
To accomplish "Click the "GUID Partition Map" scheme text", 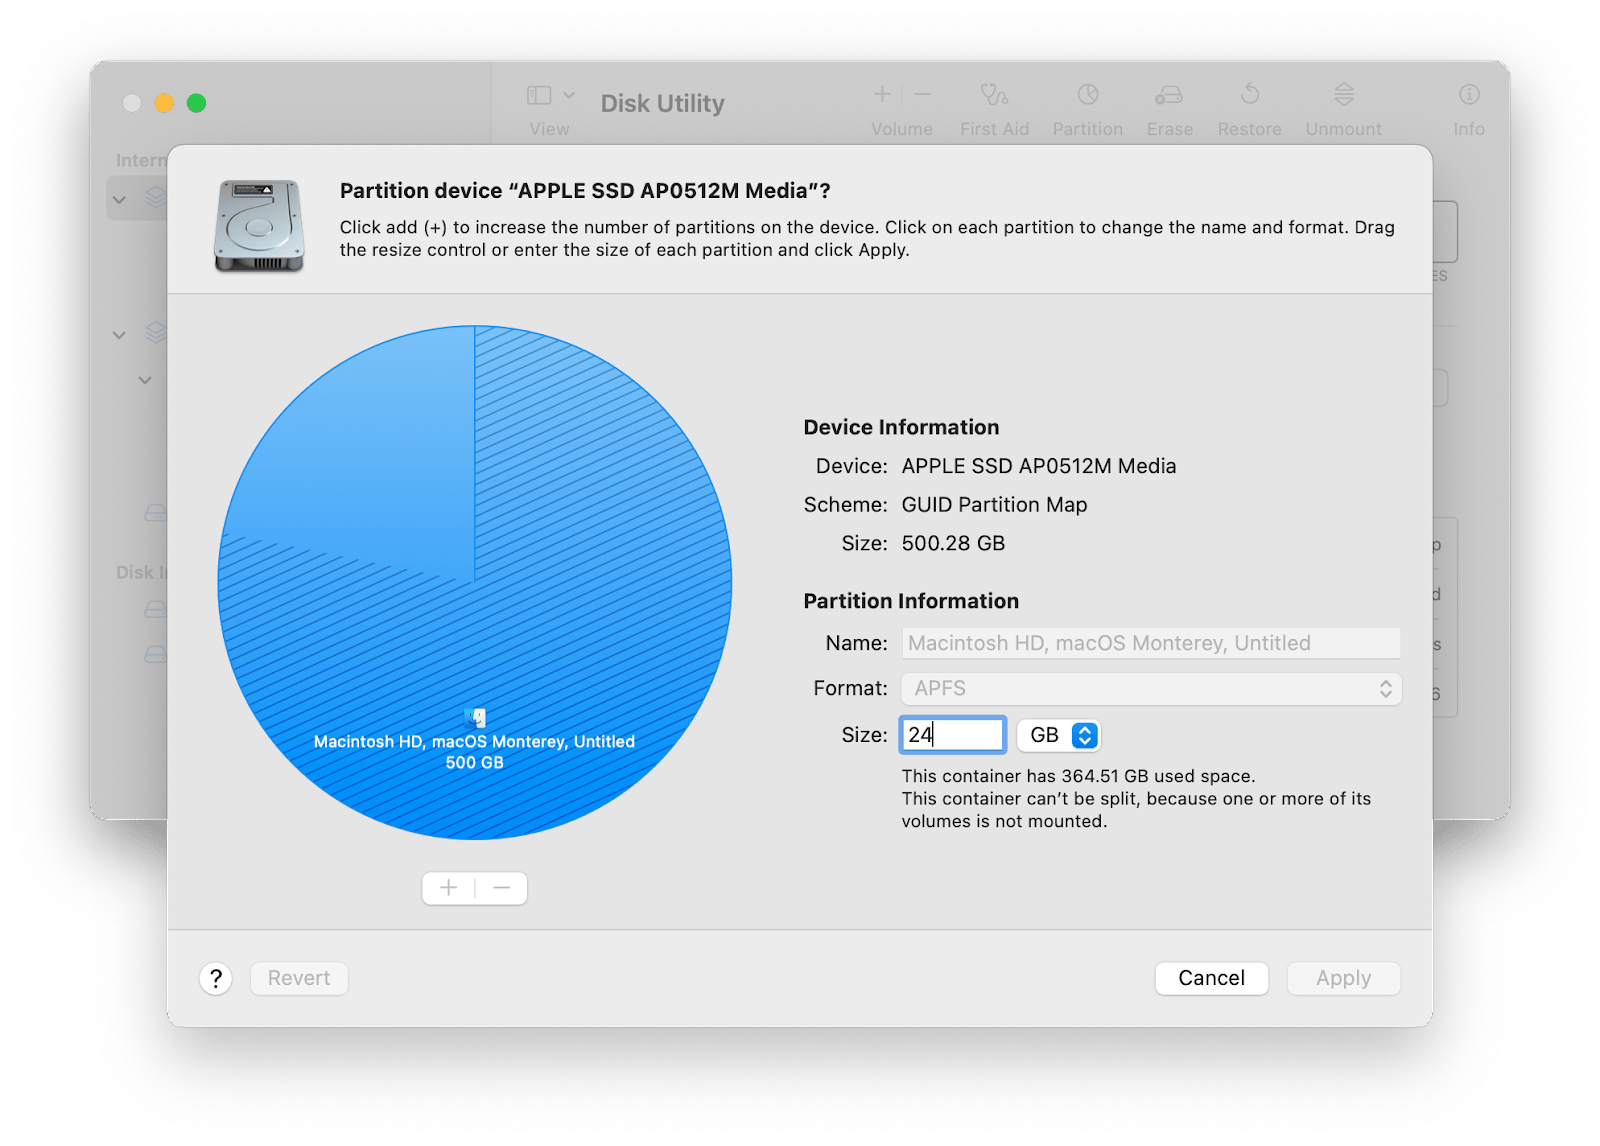I will pyautogui.click(x=994, y=505).
